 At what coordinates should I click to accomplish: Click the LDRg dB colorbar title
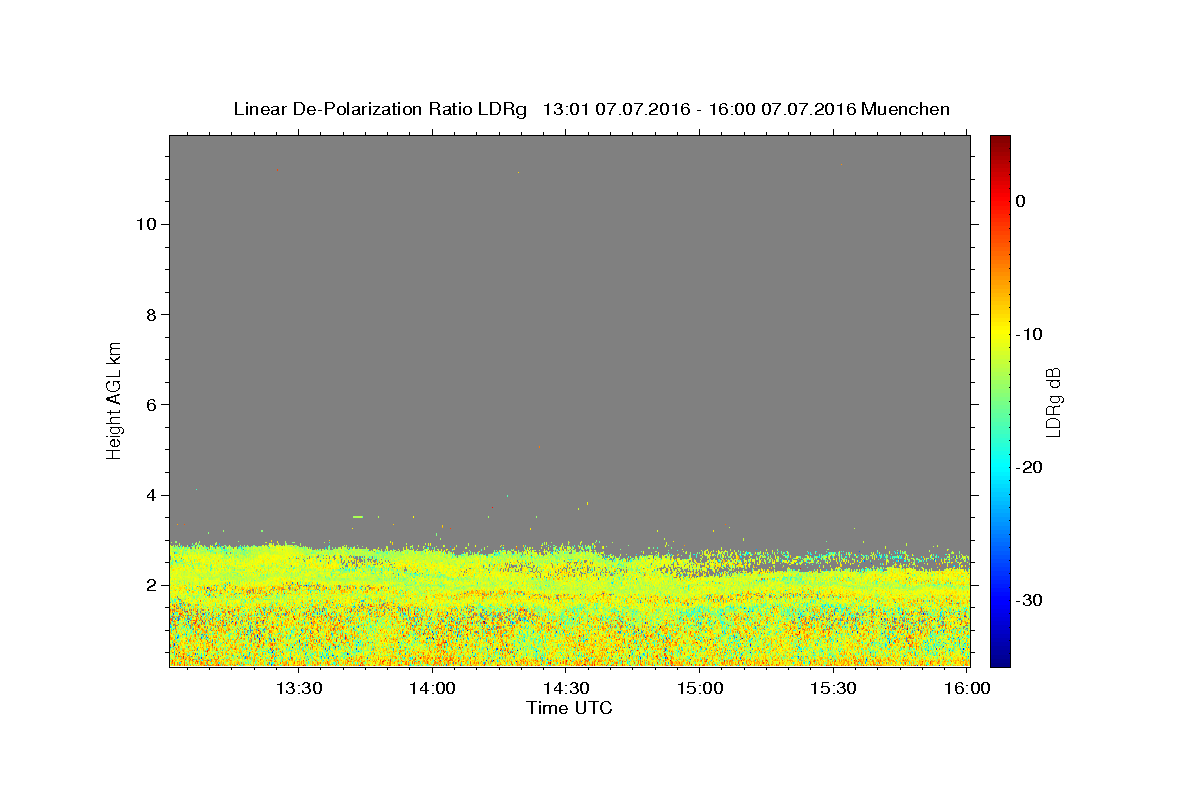tap(1053, 401)
